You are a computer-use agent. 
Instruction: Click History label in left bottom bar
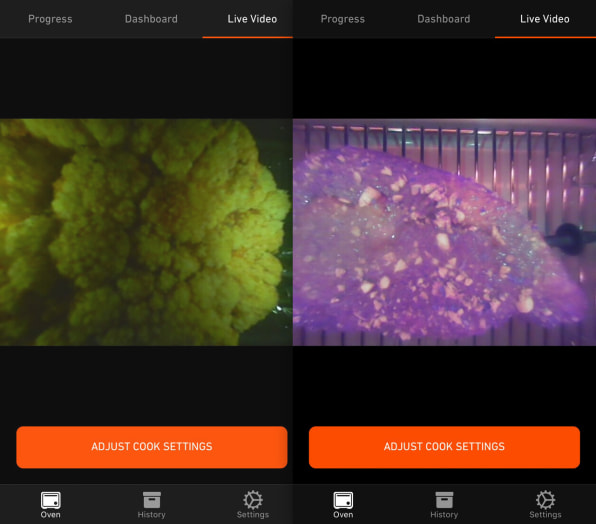coord(152,515)
